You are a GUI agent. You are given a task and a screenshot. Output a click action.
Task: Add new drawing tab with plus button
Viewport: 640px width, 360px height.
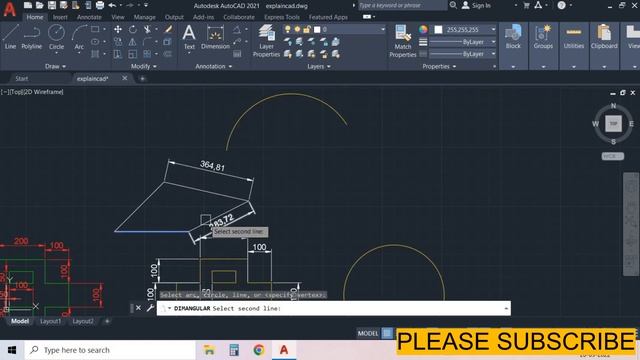(x=142, y=78)
